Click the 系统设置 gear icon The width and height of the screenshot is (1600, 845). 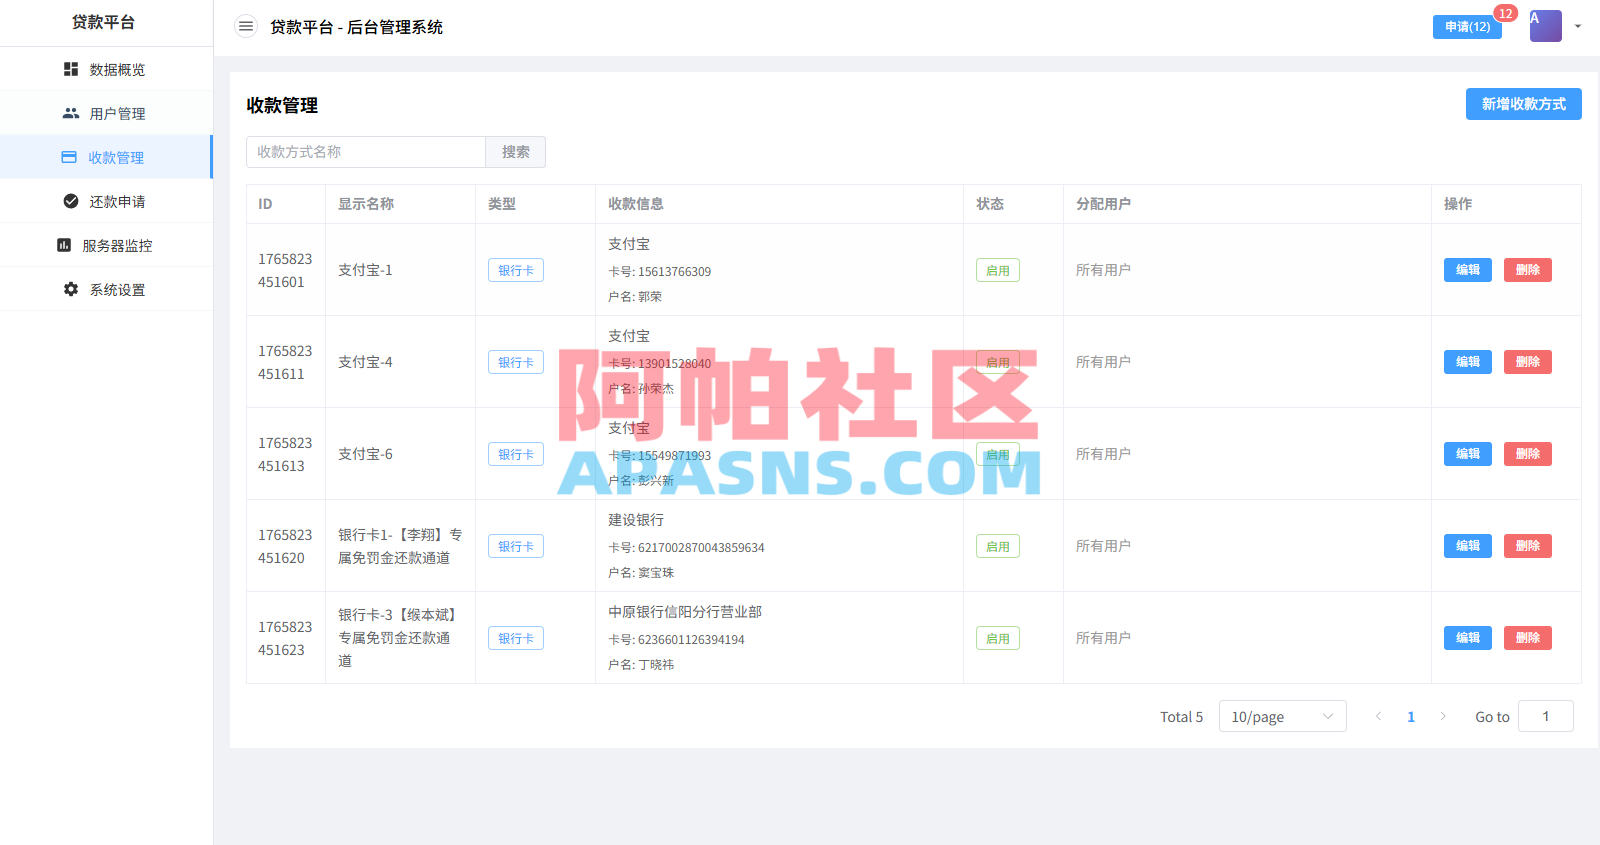(71, 289)
